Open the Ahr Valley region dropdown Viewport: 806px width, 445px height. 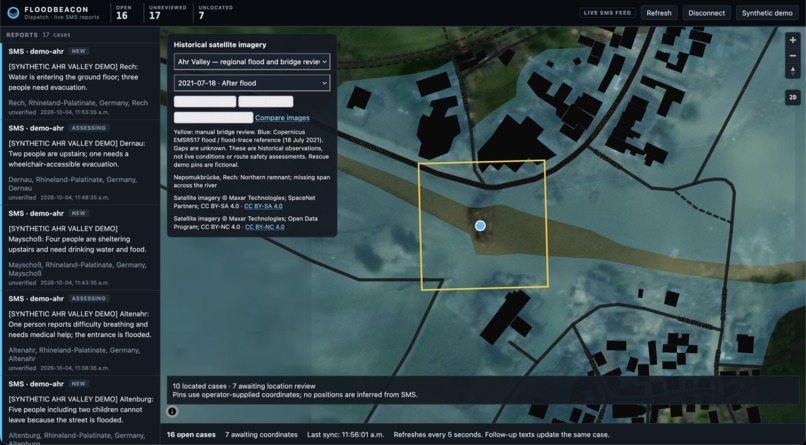tap(252, 62)
